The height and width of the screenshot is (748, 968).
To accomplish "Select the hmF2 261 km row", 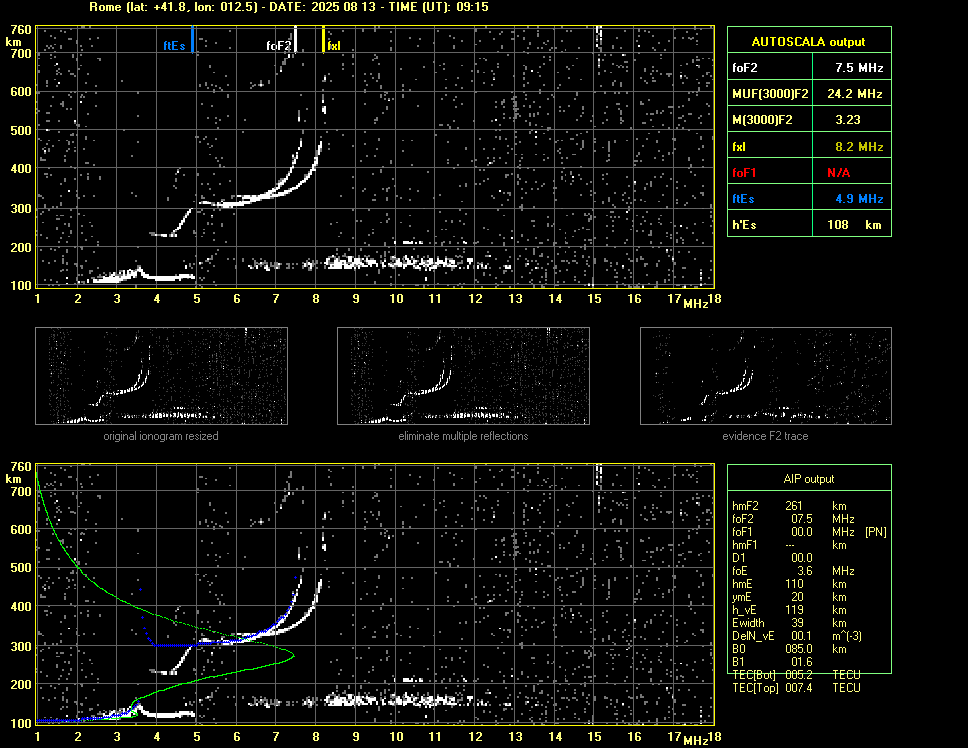I will [x=789, y=506].
